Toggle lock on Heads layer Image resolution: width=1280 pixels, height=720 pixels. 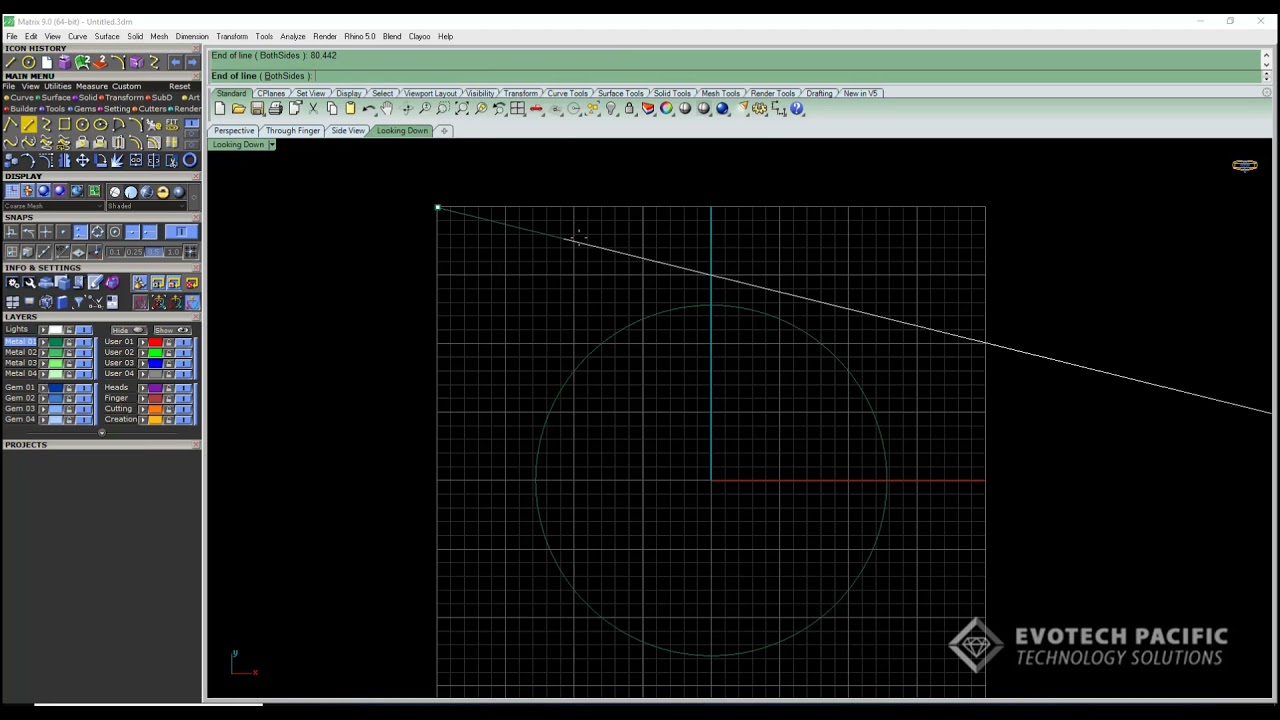169,388
